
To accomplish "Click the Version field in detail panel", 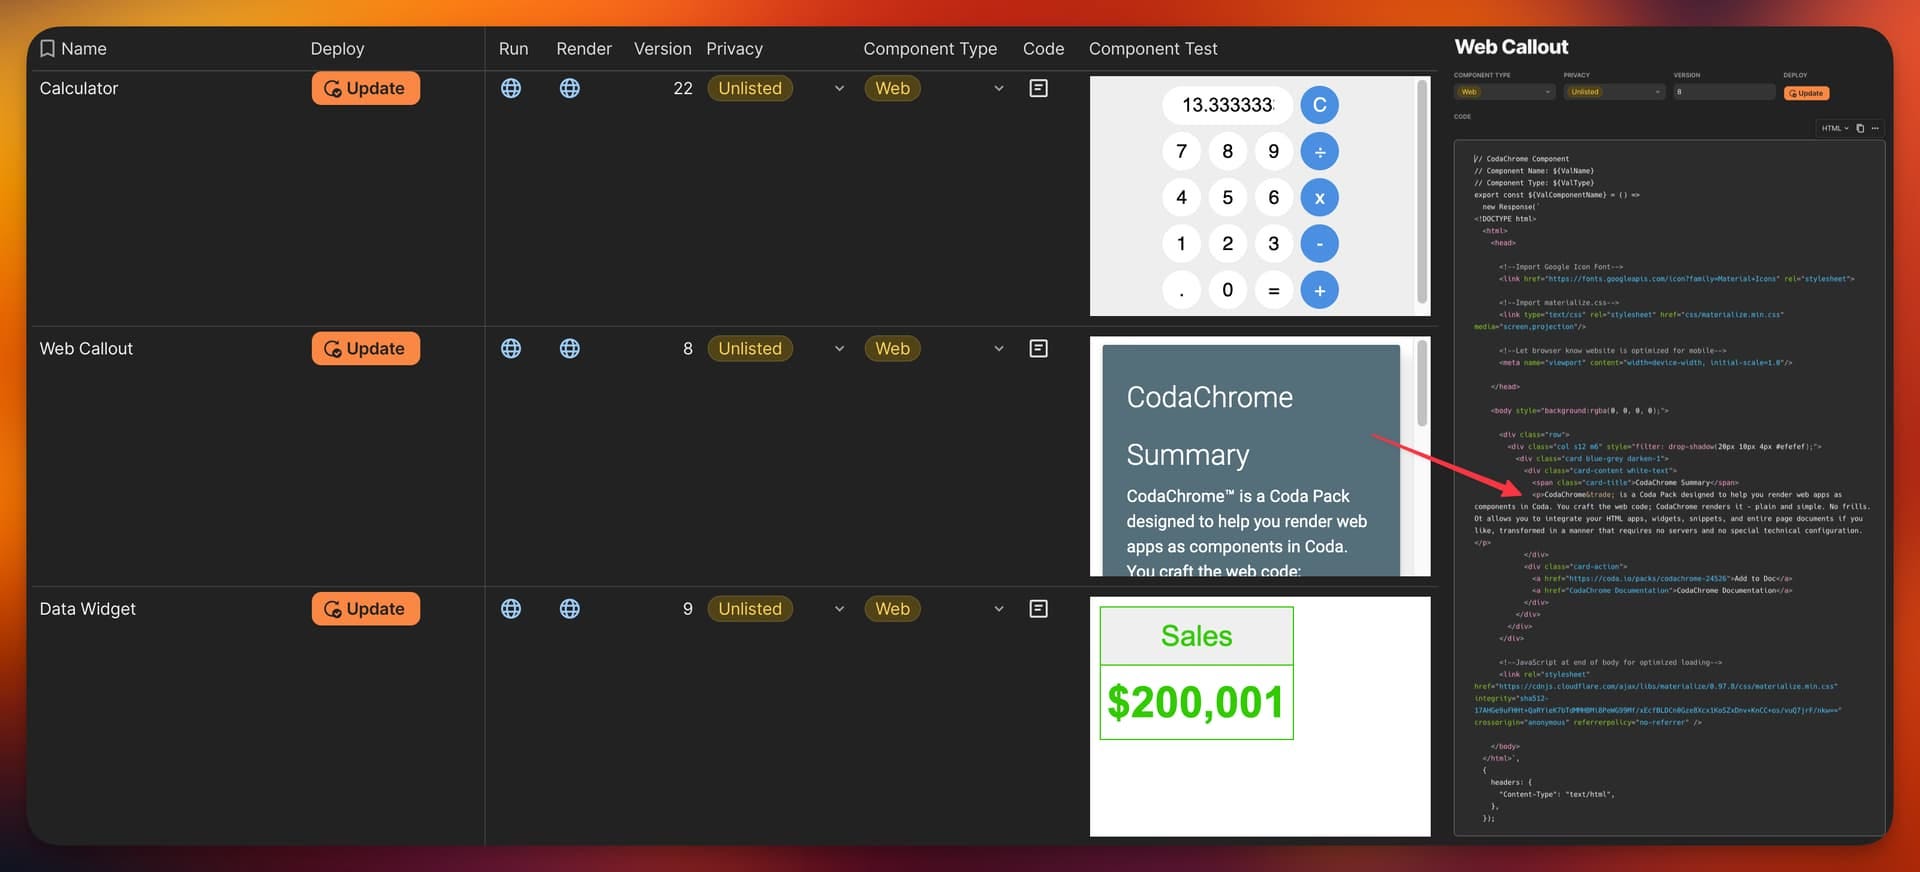I will (1724, 92).
